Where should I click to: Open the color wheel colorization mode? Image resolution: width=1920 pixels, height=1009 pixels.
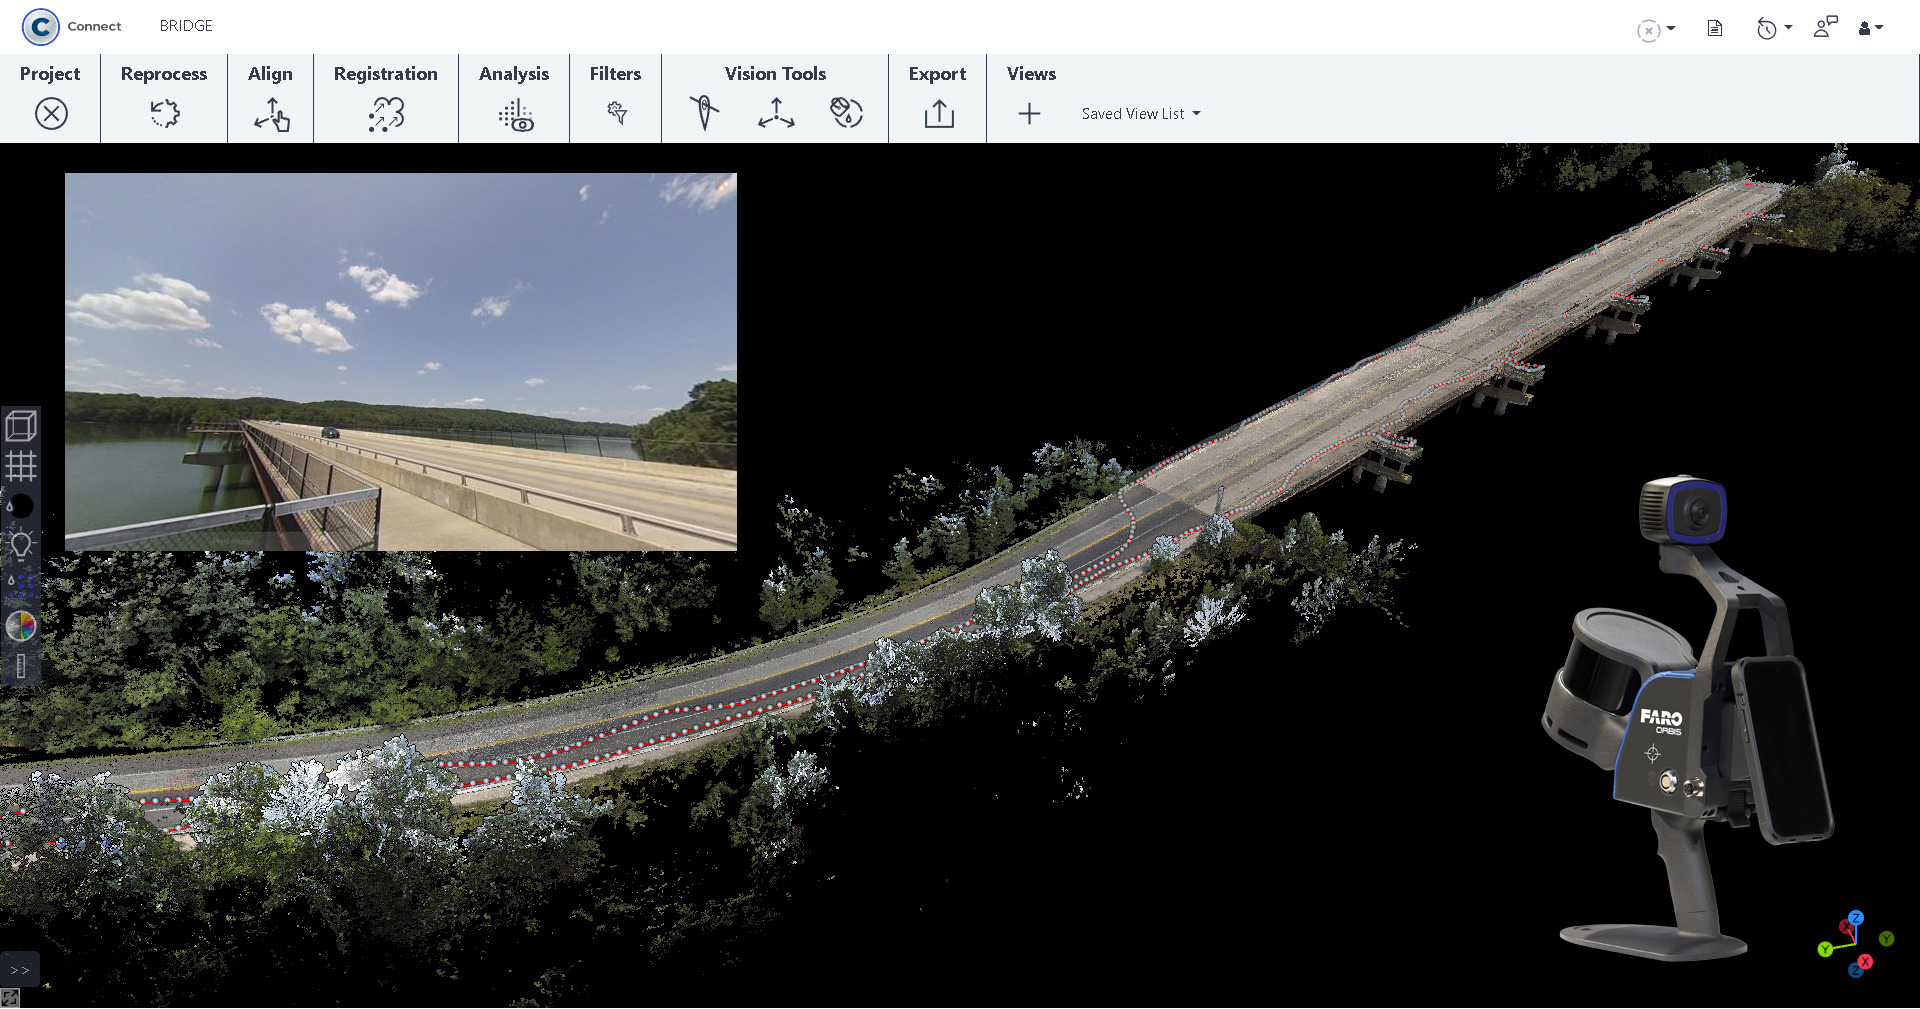[x=21, y=626]
